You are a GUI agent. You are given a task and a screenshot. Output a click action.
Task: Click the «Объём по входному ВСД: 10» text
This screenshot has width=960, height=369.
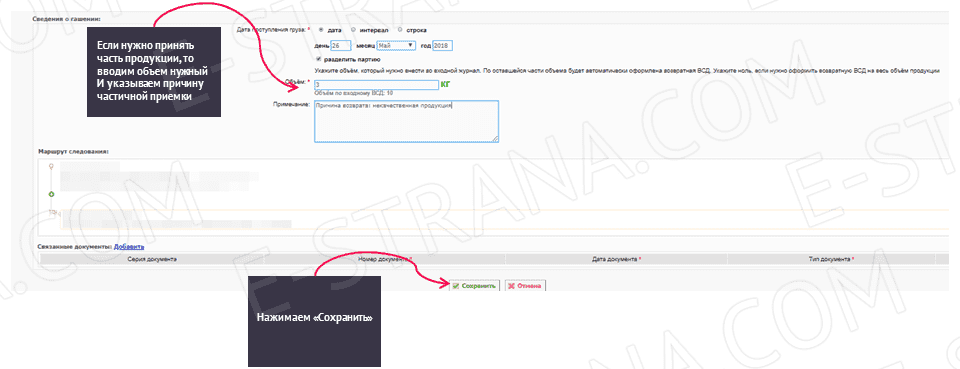click(x=353, y=93)
